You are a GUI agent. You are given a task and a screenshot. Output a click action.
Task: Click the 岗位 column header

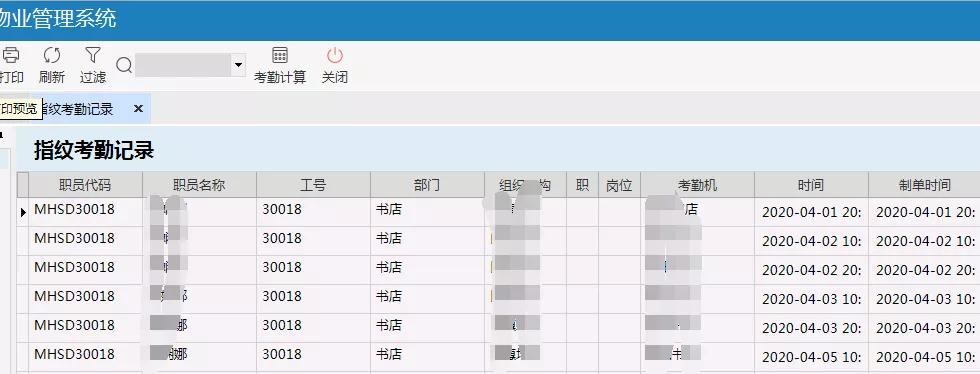tap(619, 185)
